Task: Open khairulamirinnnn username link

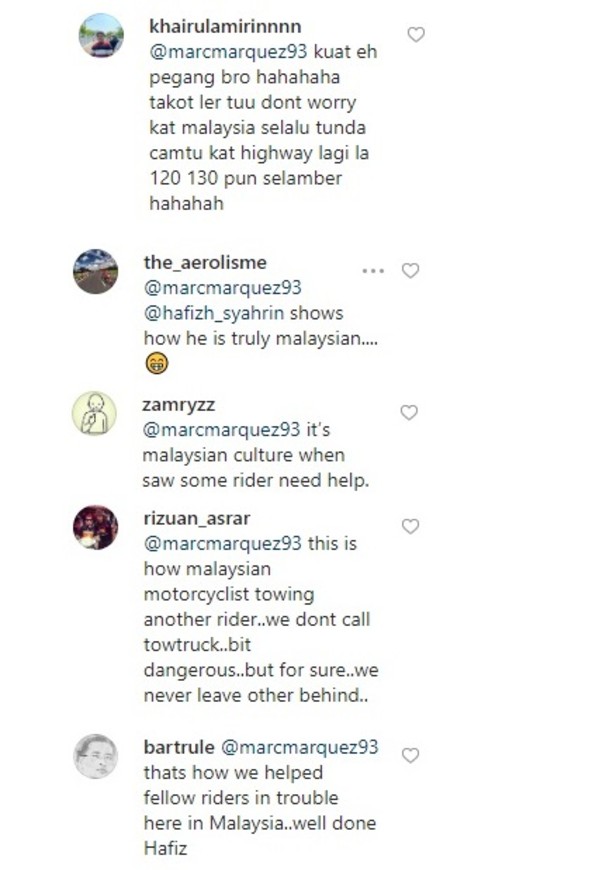Action: click(x=225, y=26)
